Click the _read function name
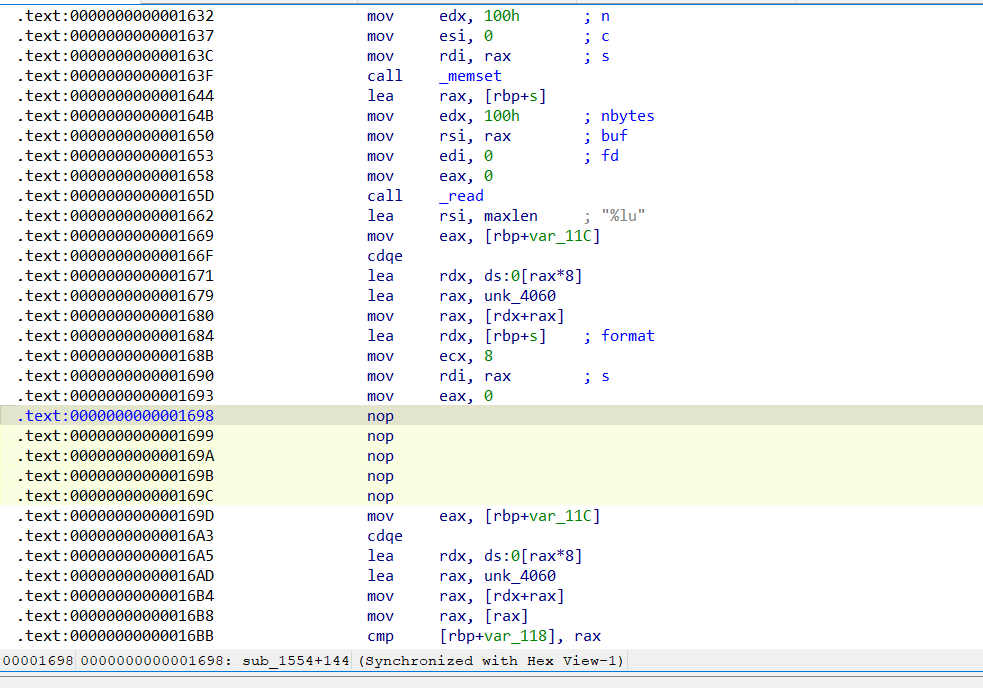The image size is (983, 688). (x=461, y=196)
